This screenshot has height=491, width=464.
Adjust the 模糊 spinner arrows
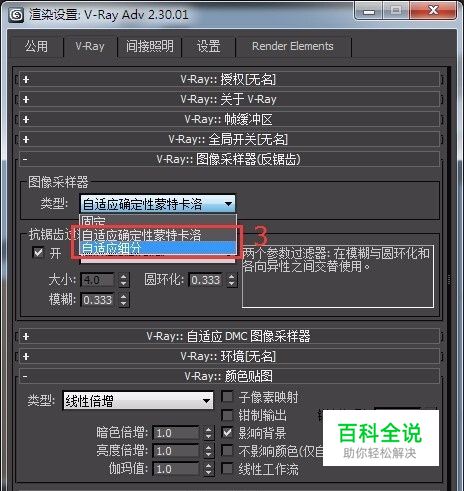pyautogui.click(x=123, y=300)
